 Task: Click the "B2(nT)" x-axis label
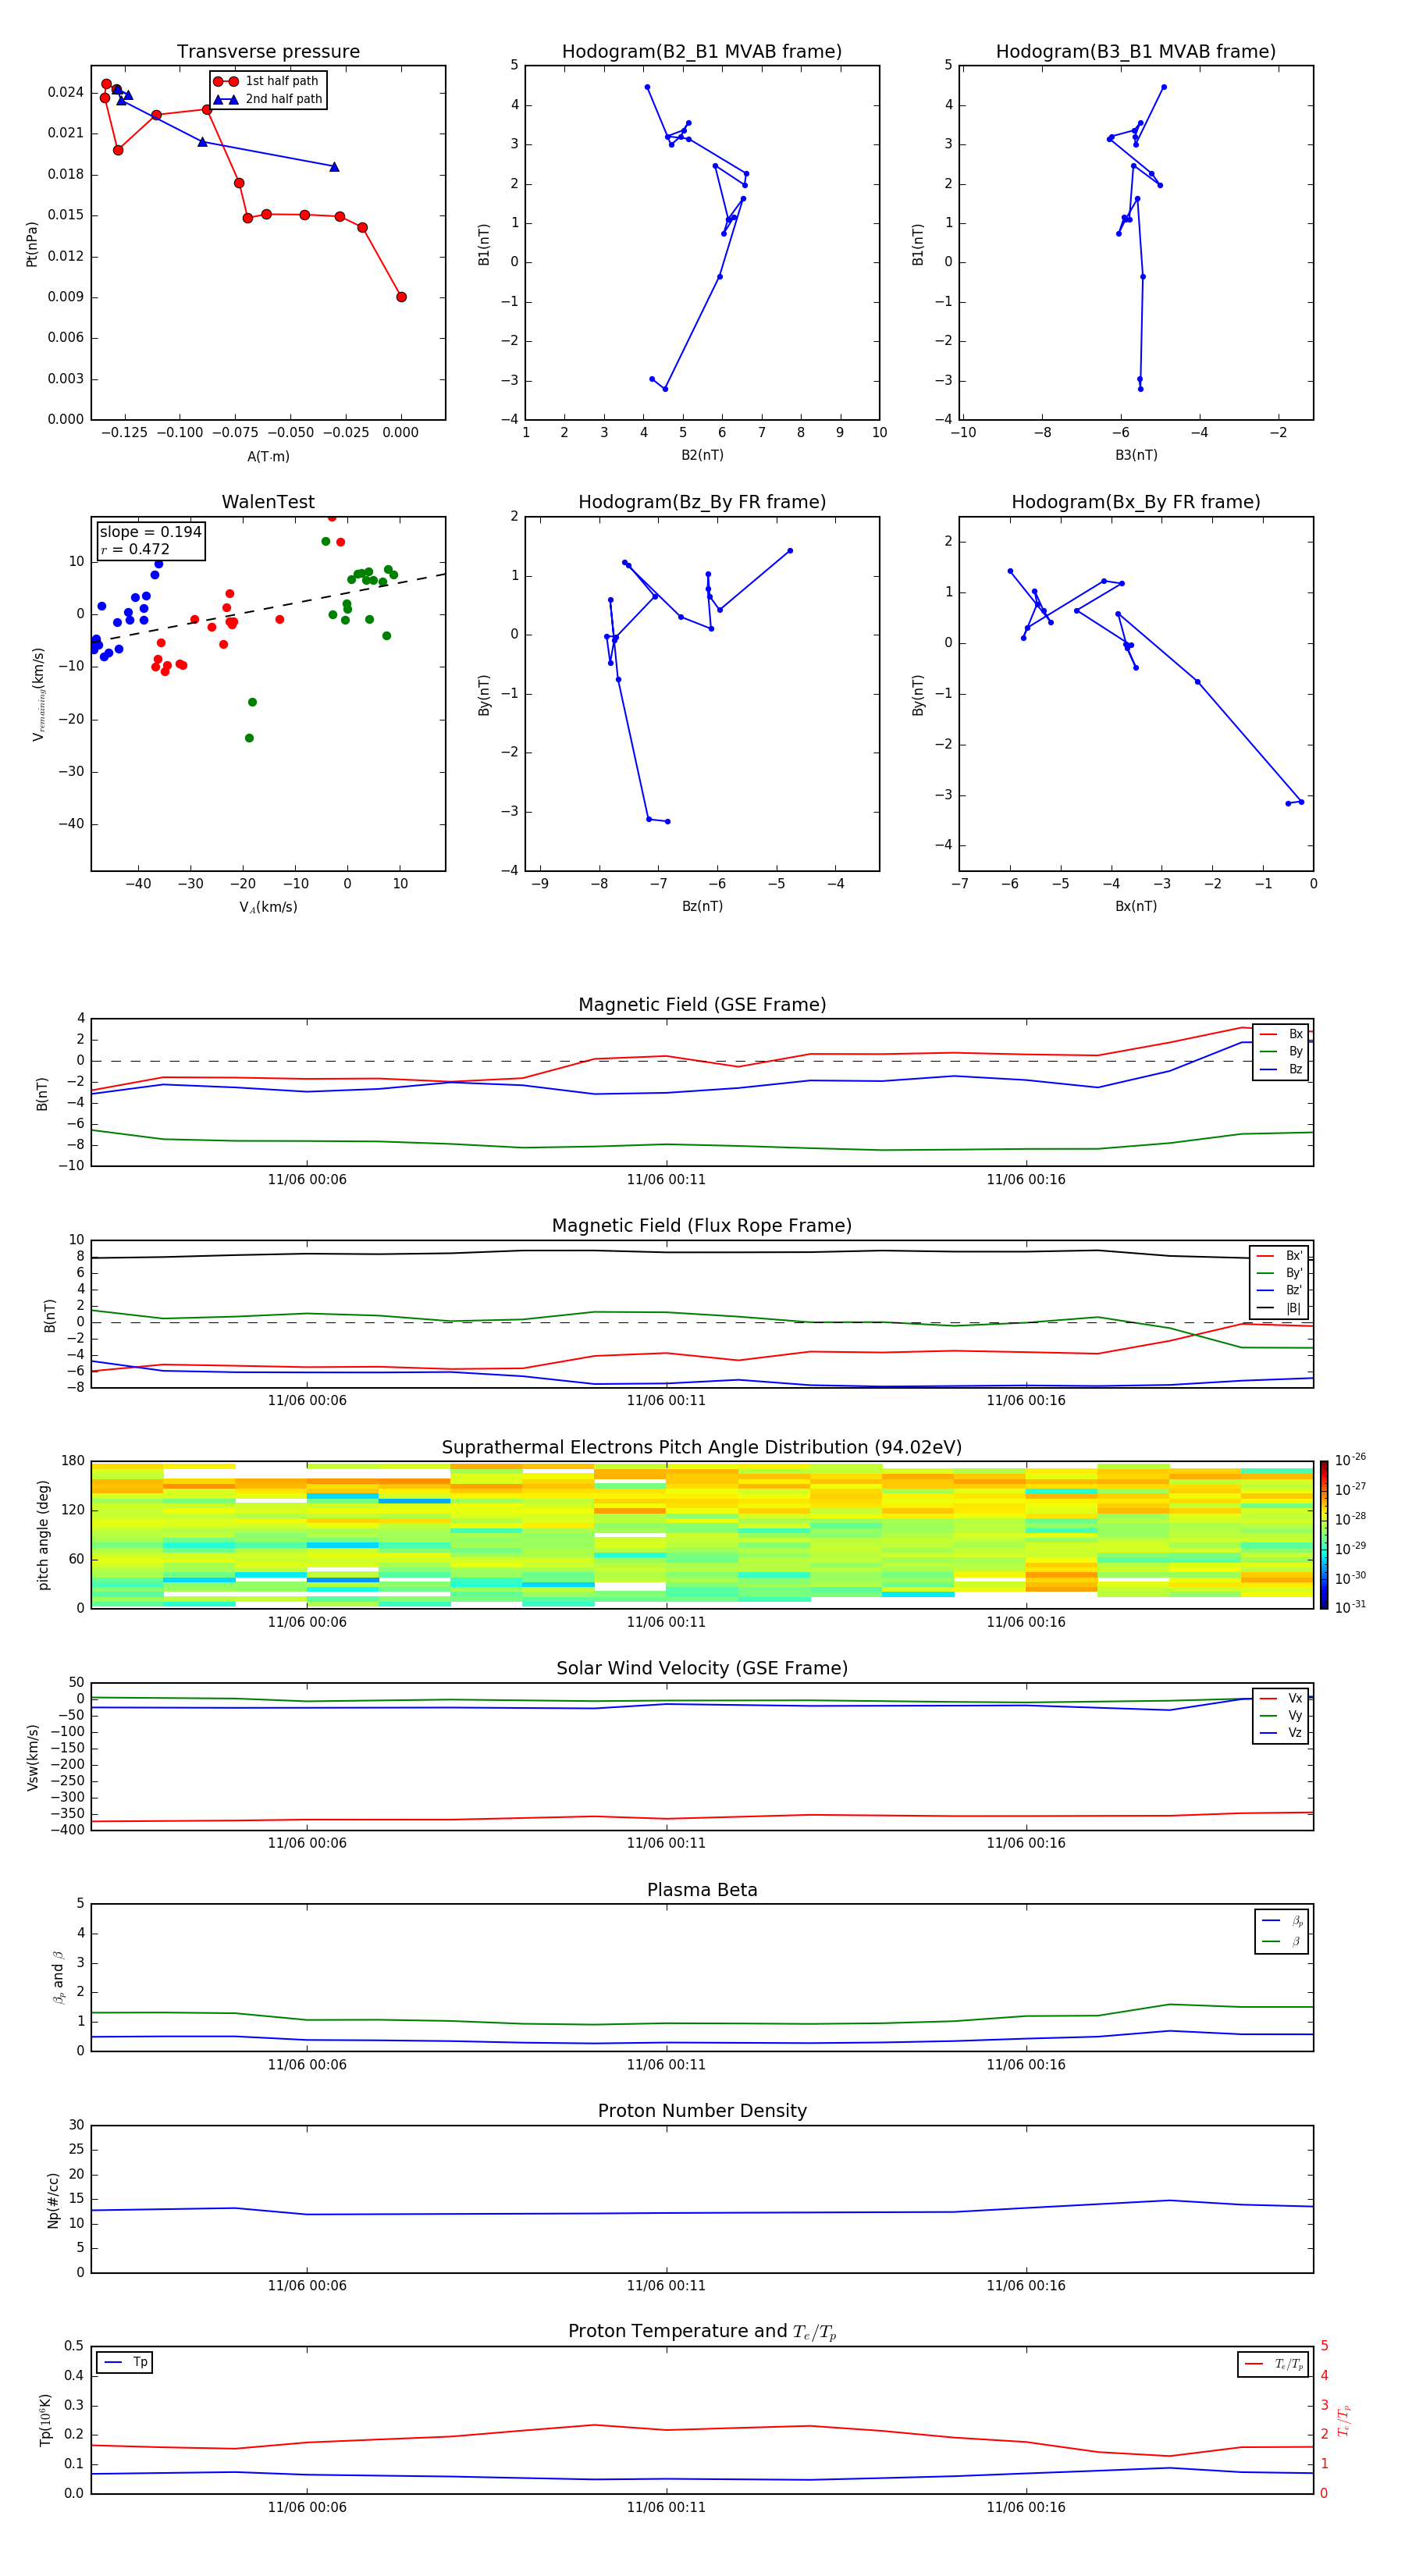702,455
